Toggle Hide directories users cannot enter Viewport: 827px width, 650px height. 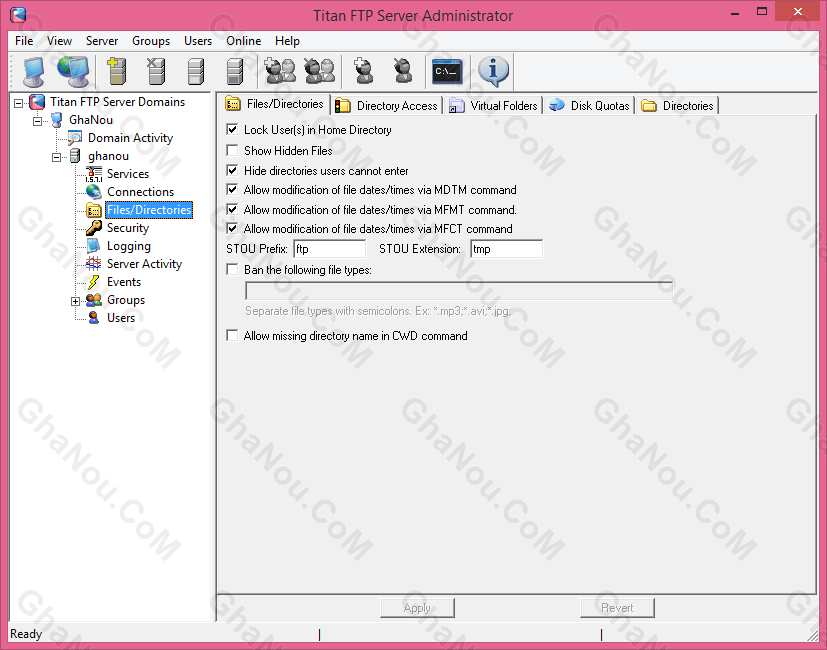pos(232,170)
